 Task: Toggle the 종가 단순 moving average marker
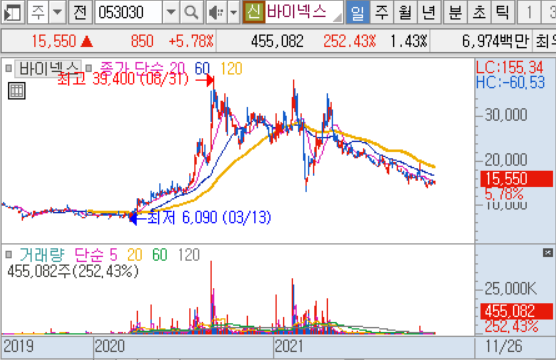[89, 68]
